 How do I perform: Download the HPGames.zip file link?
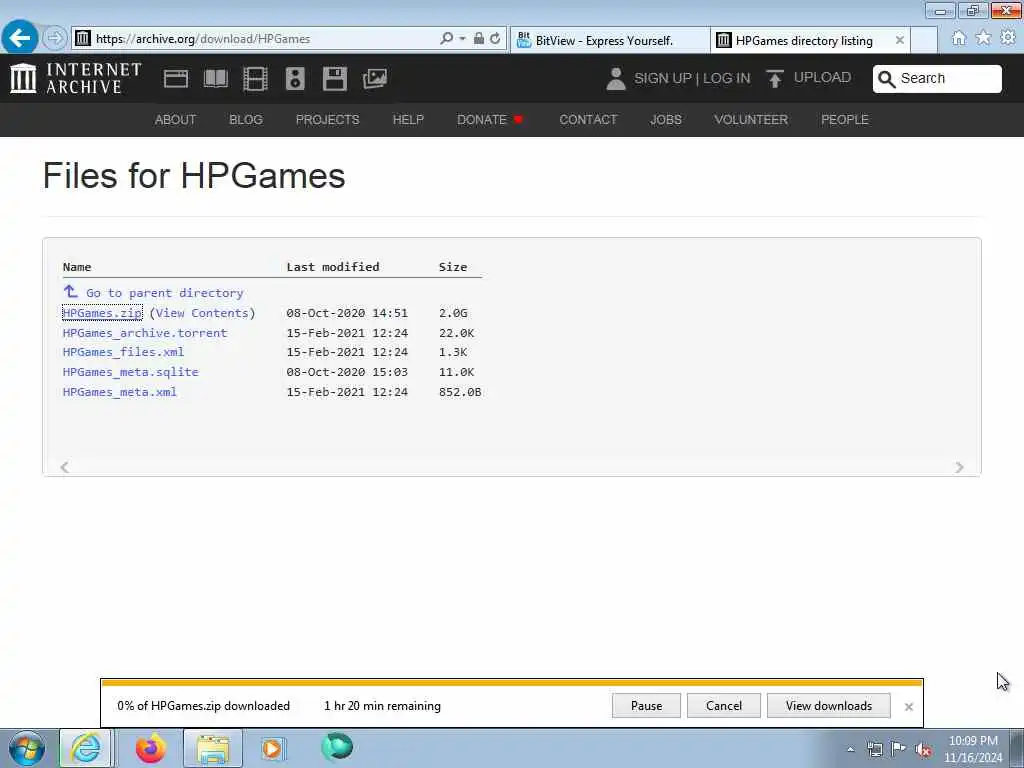[x=102, y=313]
